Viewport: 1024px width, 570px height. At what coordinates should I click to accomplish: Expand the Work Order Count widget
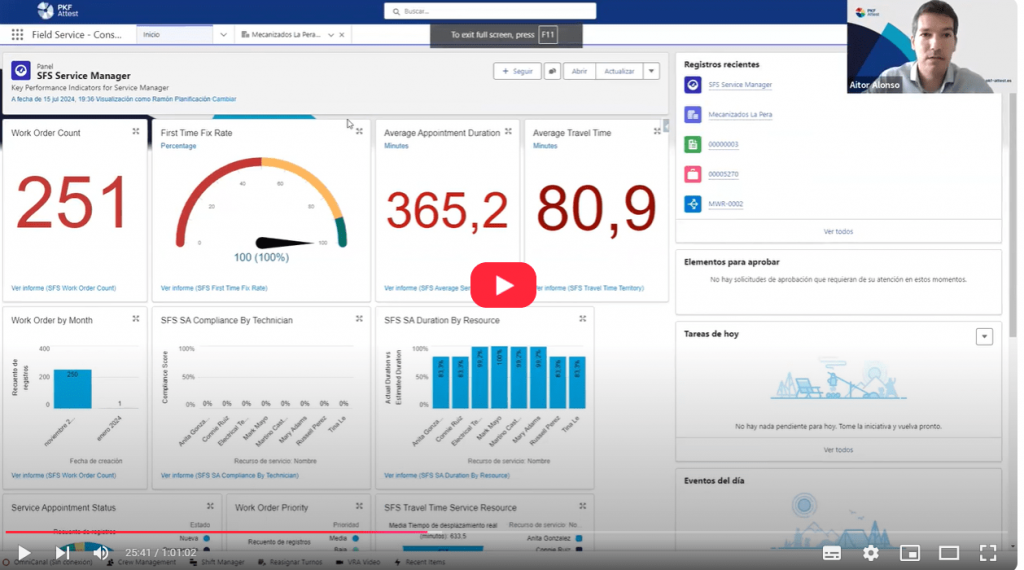tap(136, 131)
